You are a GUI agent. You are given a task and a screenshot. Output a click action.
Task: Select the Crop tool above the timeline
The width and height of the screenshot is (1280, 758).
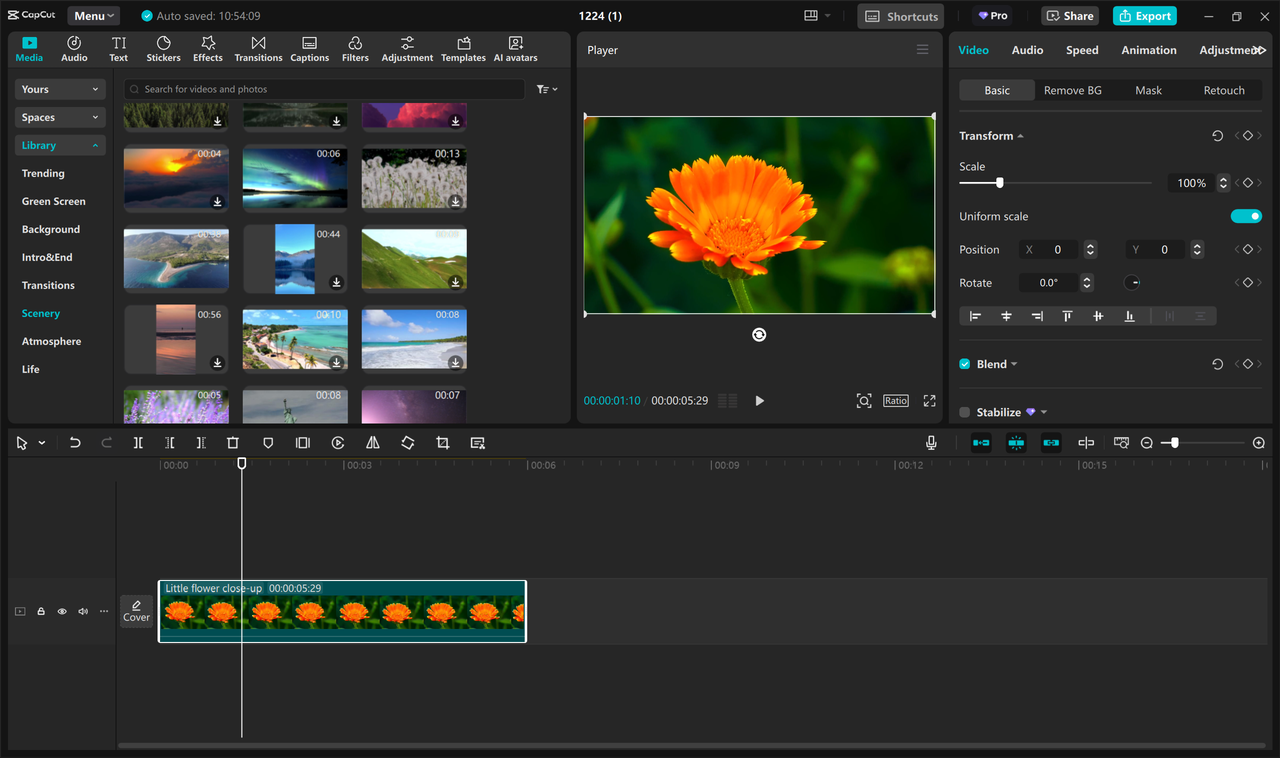click(442, 442)
